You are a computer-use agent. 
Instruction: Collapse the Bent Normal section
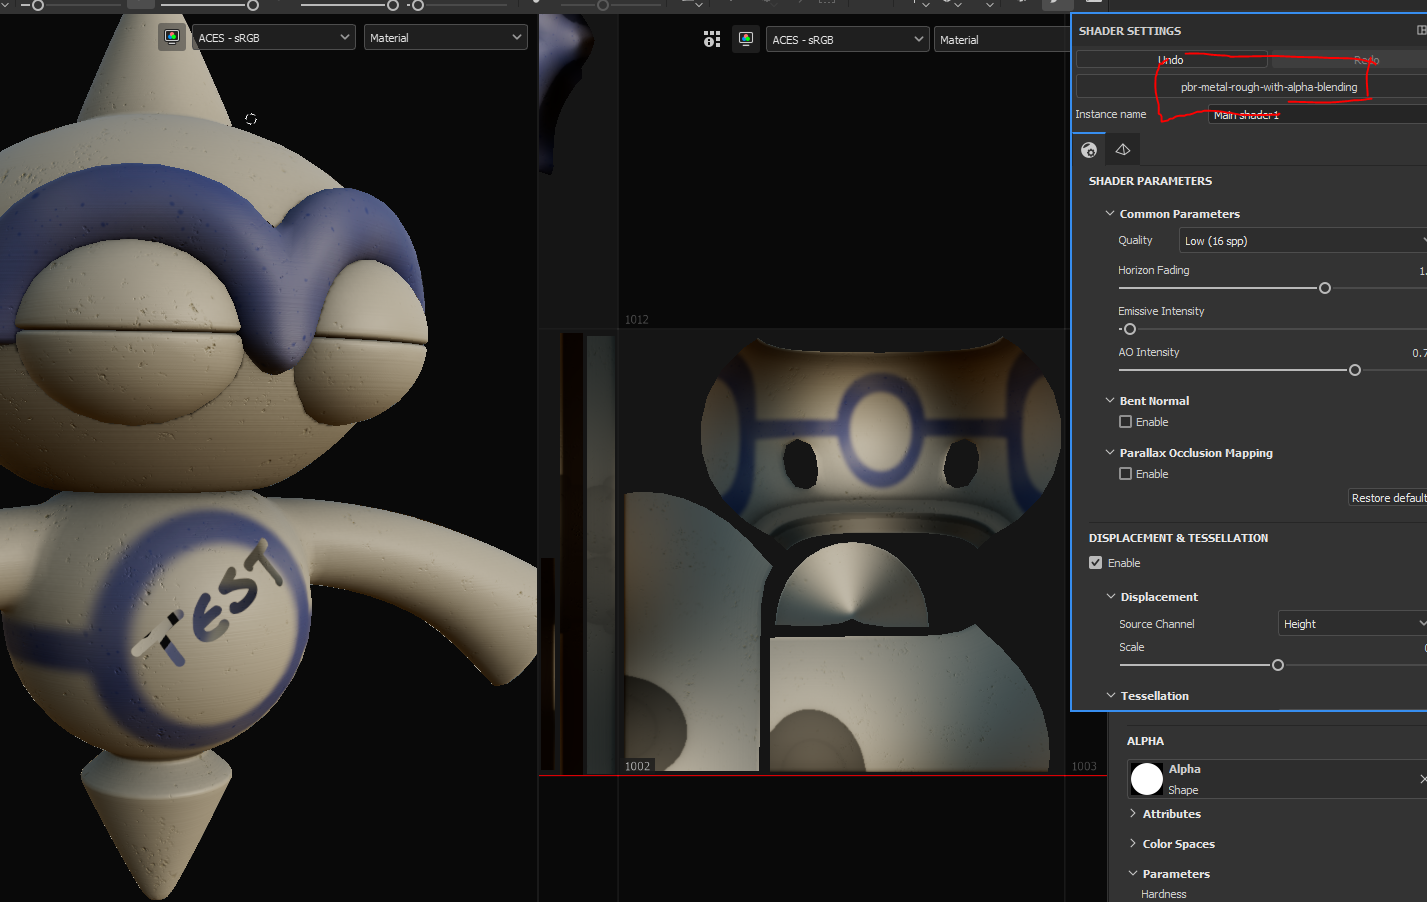[x=1109, y=401]
